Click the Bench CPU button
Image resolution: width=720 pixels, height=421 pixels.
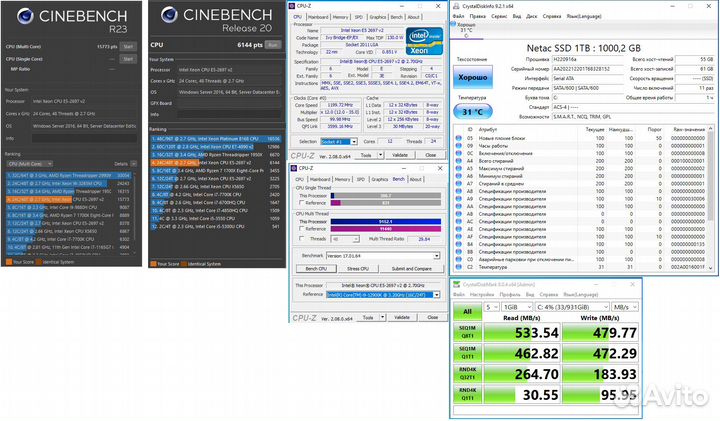[x=316, y=269]
